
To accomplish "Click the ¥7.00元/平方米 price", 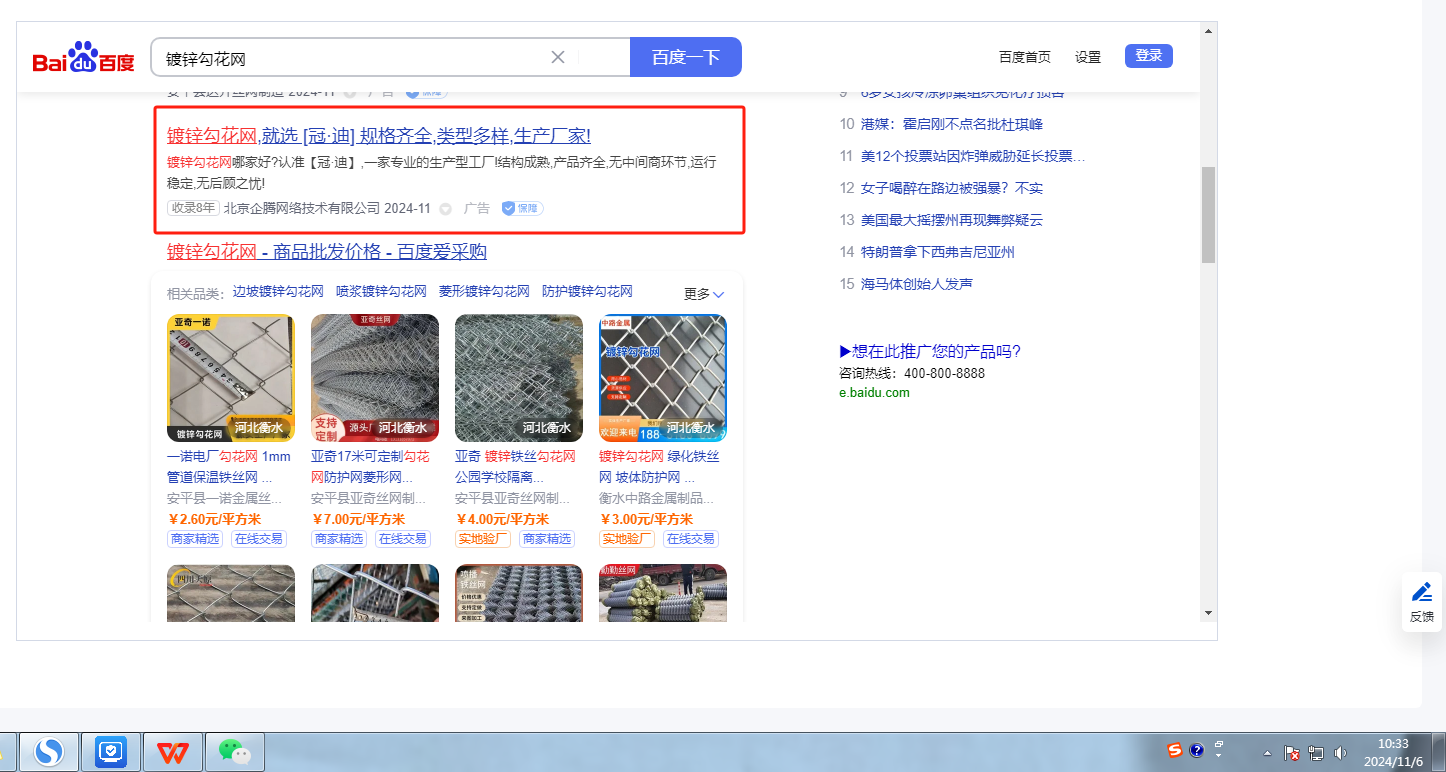I will tap(358, 519).
